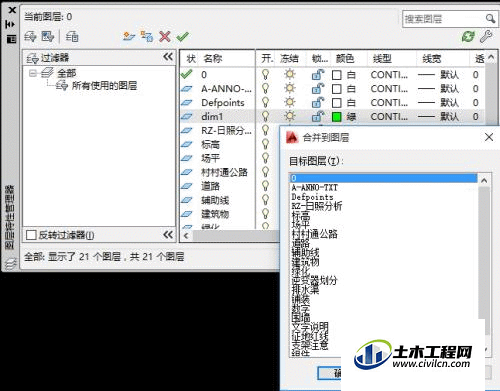
Task: Toggle the on/off bulb for layer 0
Action: (265, 74)
